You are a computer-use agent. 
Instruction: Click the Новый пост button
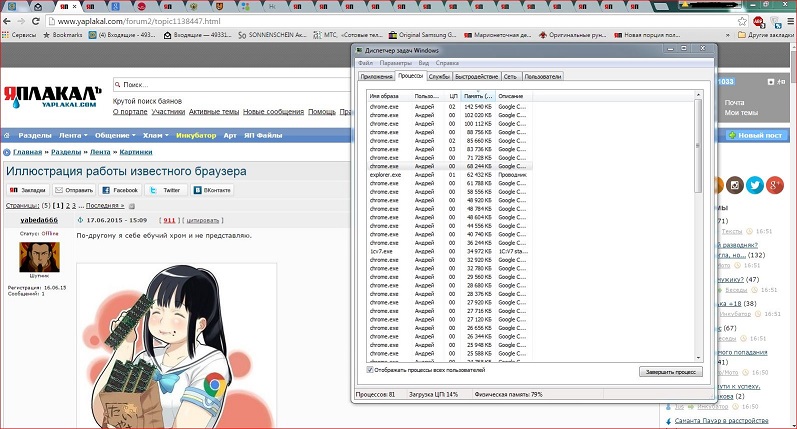(x=757, y=135)
